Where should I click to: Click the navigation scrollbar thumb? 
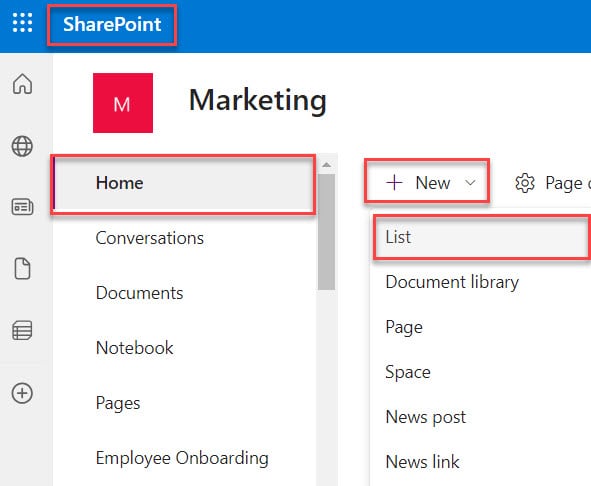point(326,232)
